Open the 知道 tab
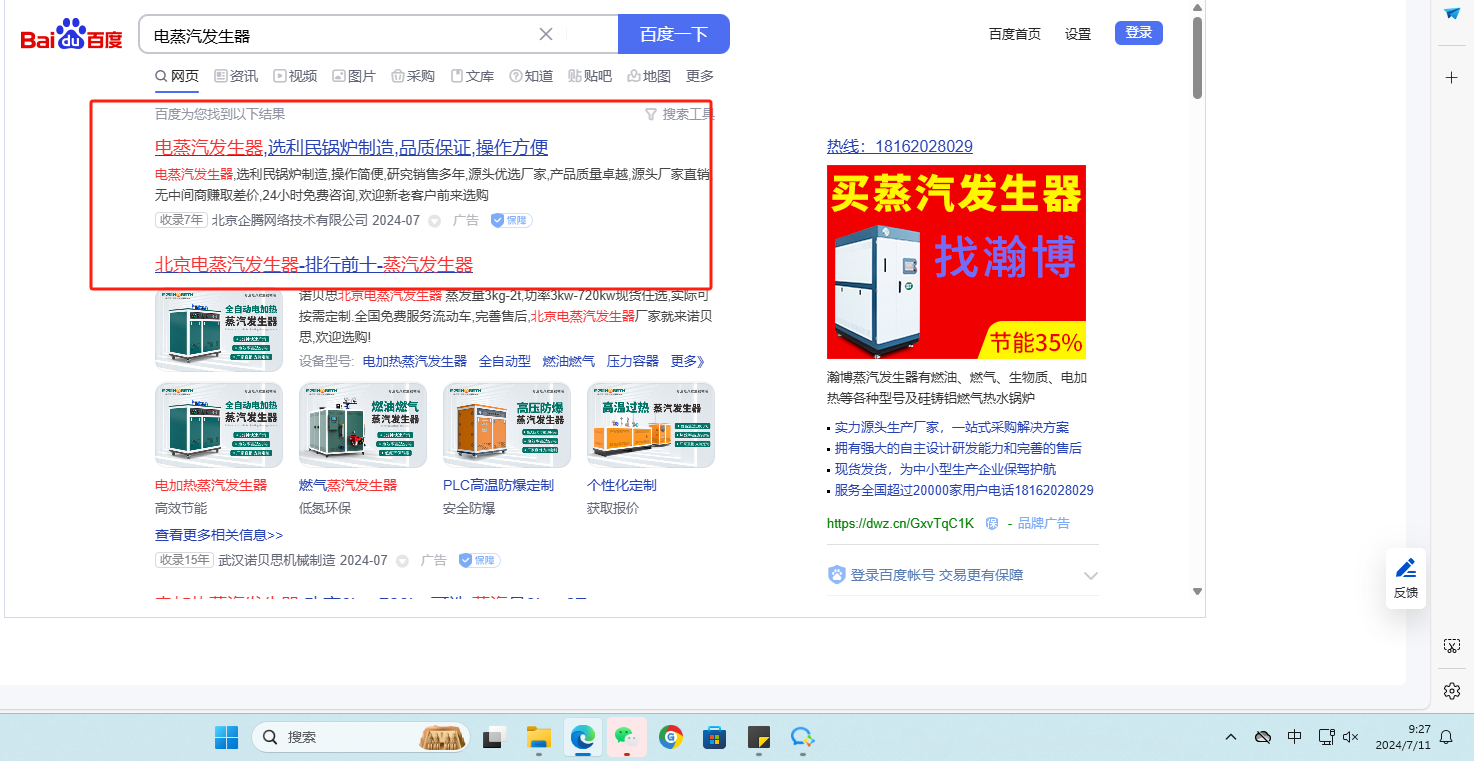 (531, 76)
